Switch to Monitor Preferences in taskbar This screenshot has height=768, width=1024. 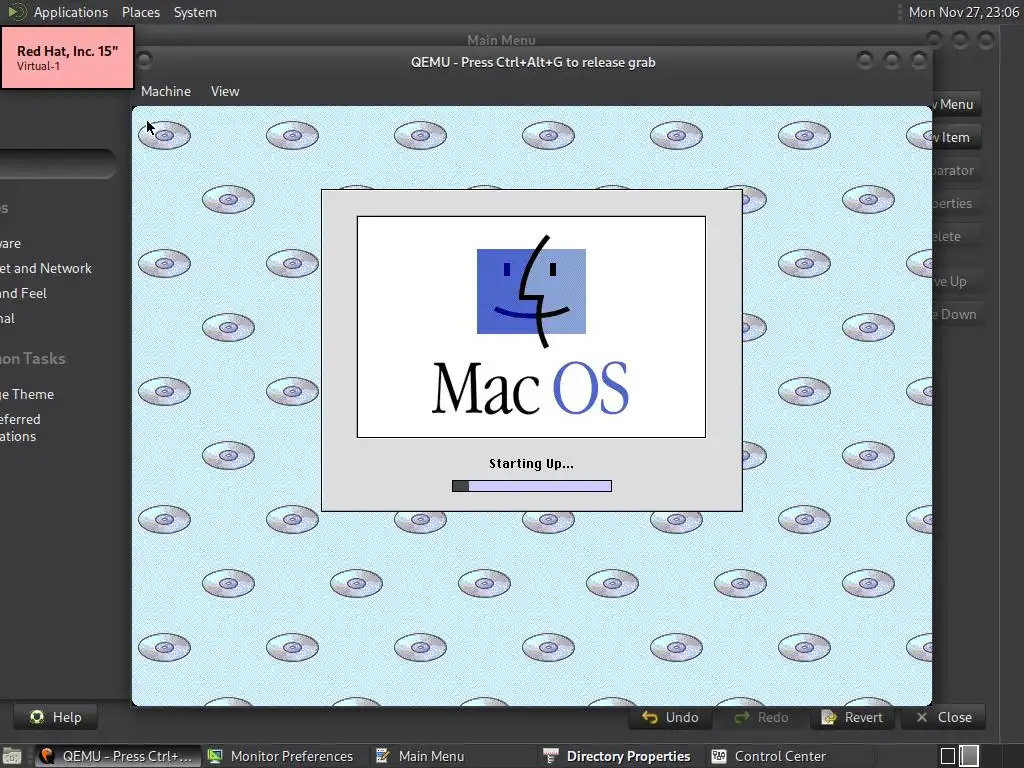[281, 756]
